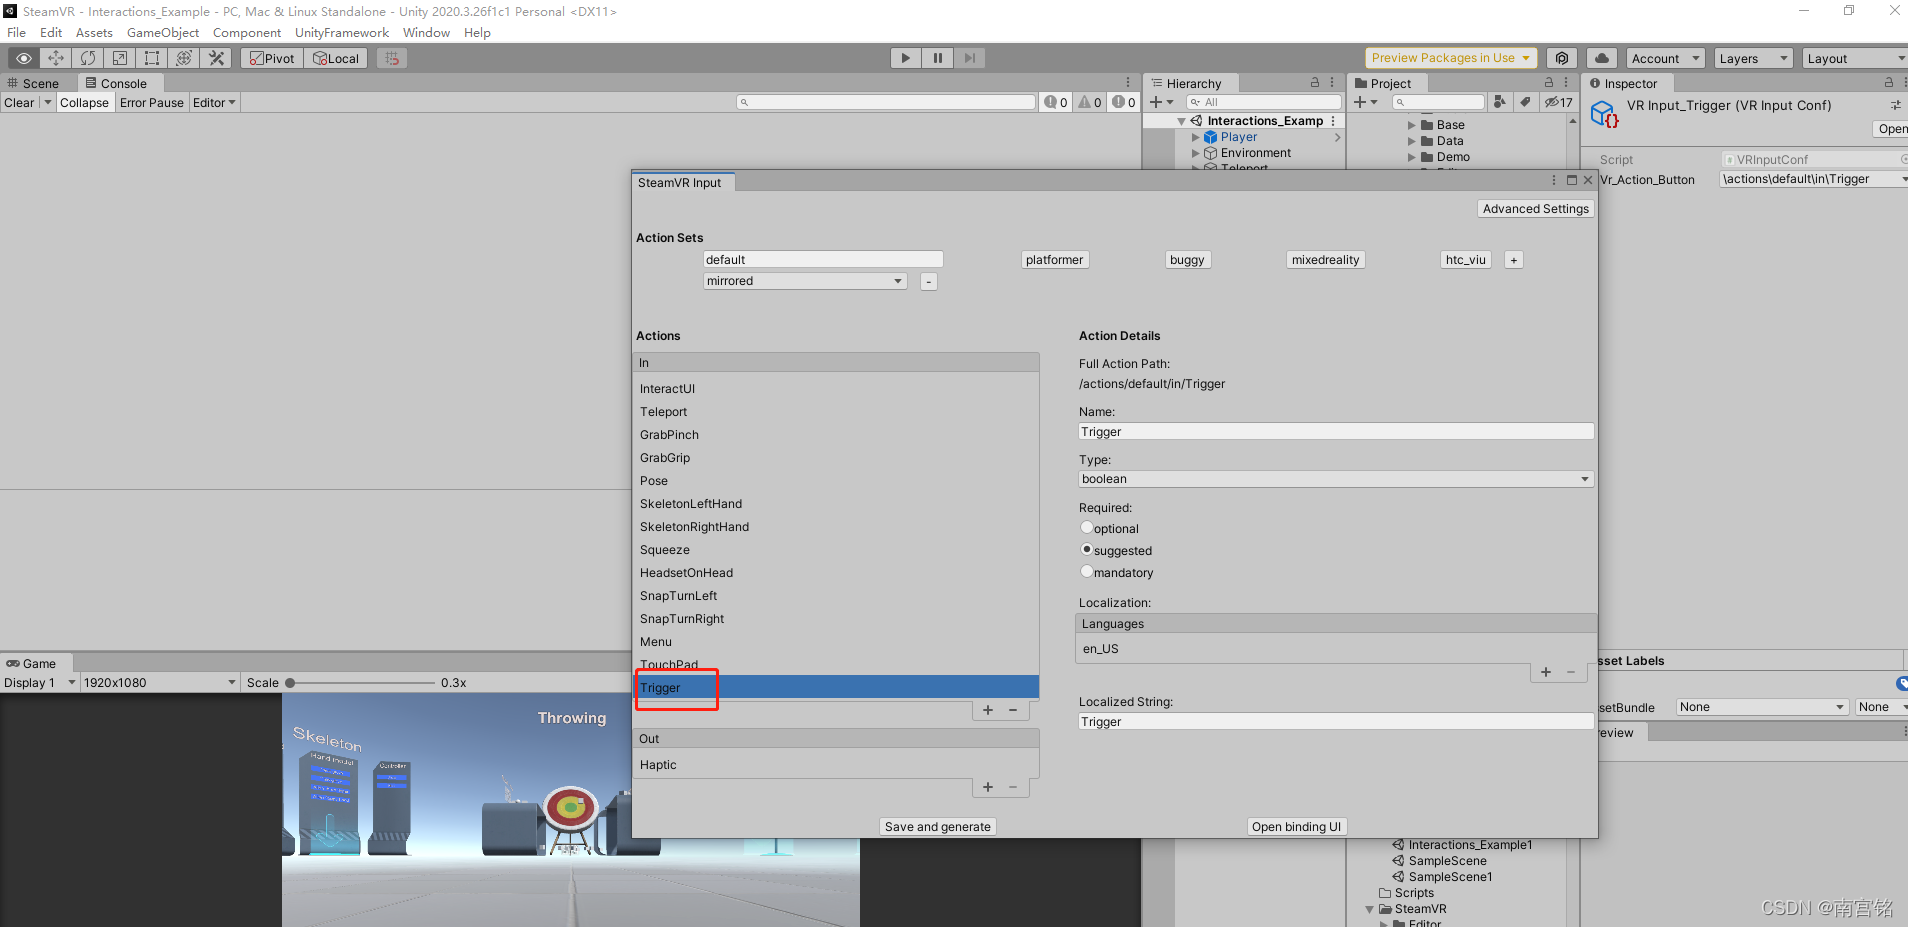
Task: Collapse the Interactions_Examp scene in Hierarchy
Action: coord(1181,121)
